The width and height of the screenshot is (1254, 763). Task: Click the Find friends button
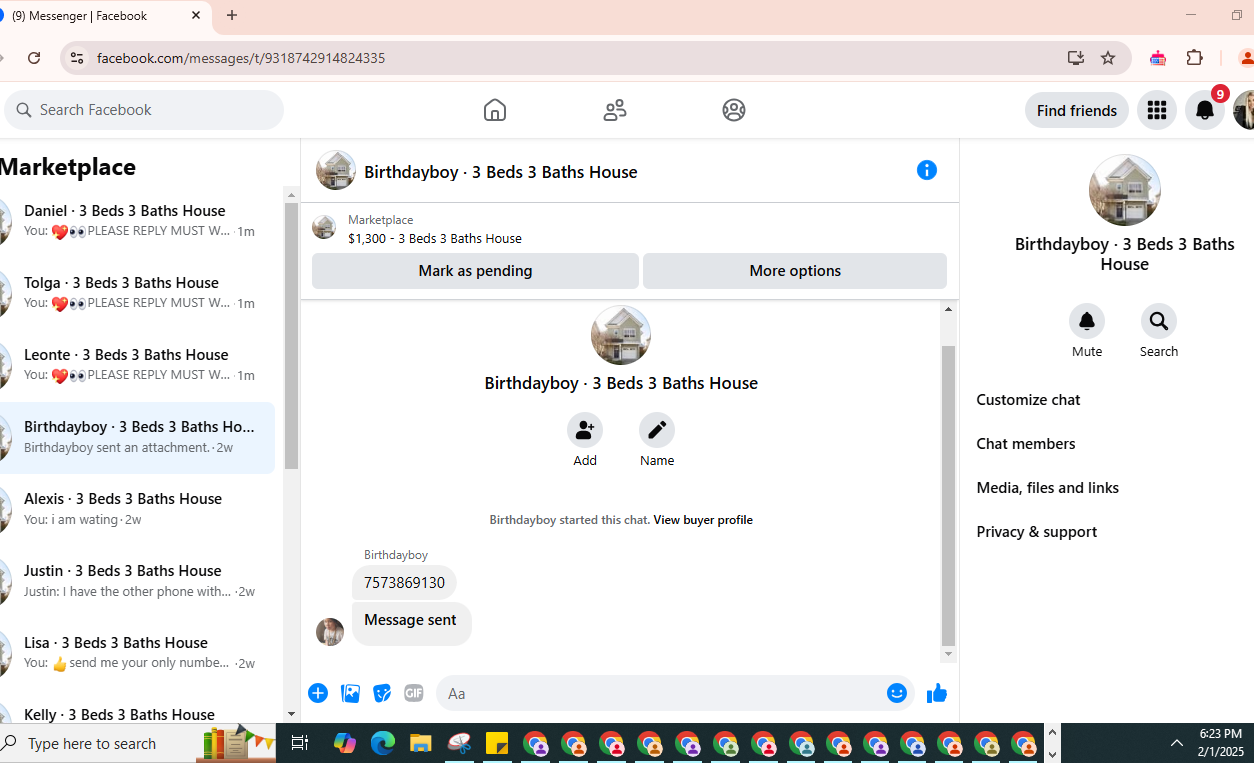click(x=1077, y=110)
